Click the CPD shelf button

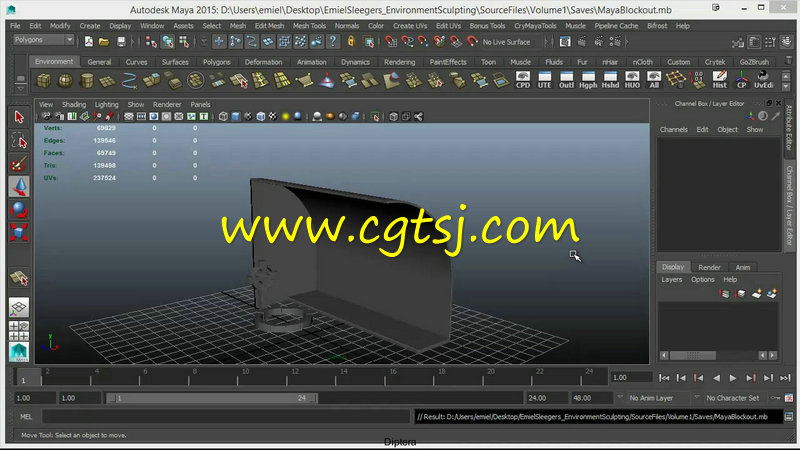523,80
